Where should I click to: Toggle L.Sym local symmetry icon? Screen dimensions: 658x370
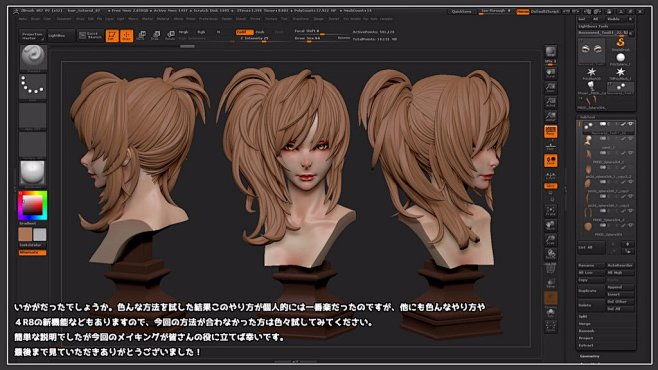[551, 175]
